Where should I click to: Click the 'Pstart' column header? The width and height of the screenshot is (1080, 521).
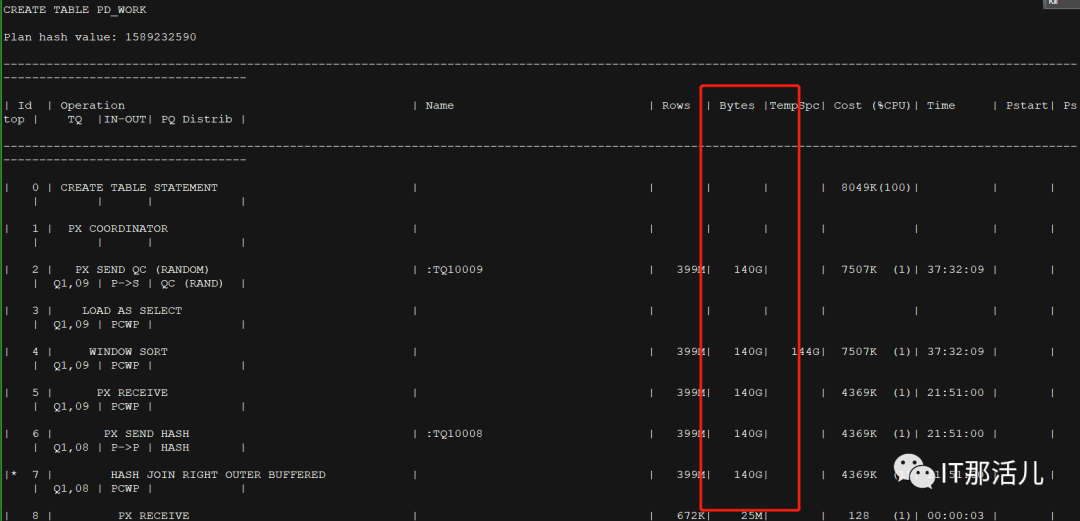(x=1027, y=105)
